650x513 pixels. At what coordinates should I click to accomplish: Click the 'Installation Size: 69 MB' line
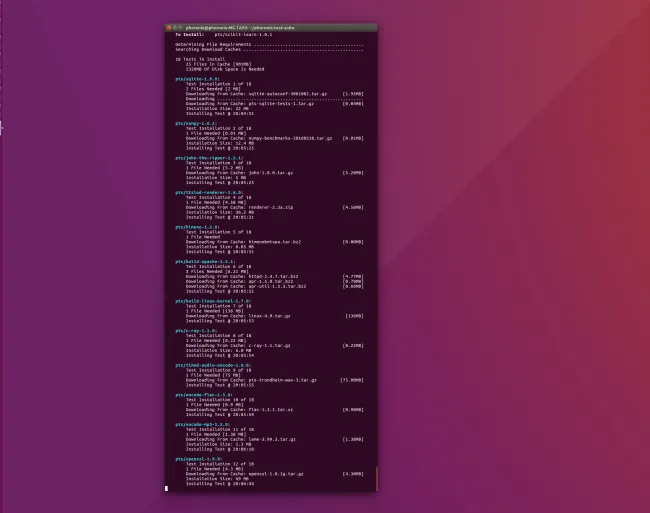217,479
